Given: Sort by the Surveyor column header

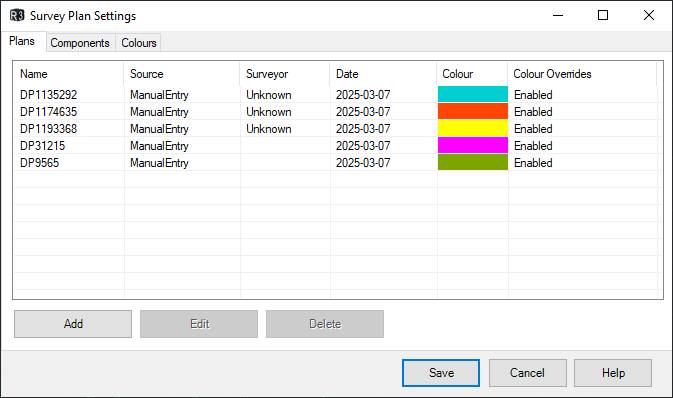Looking at the screenshot, I should point(285,74).
